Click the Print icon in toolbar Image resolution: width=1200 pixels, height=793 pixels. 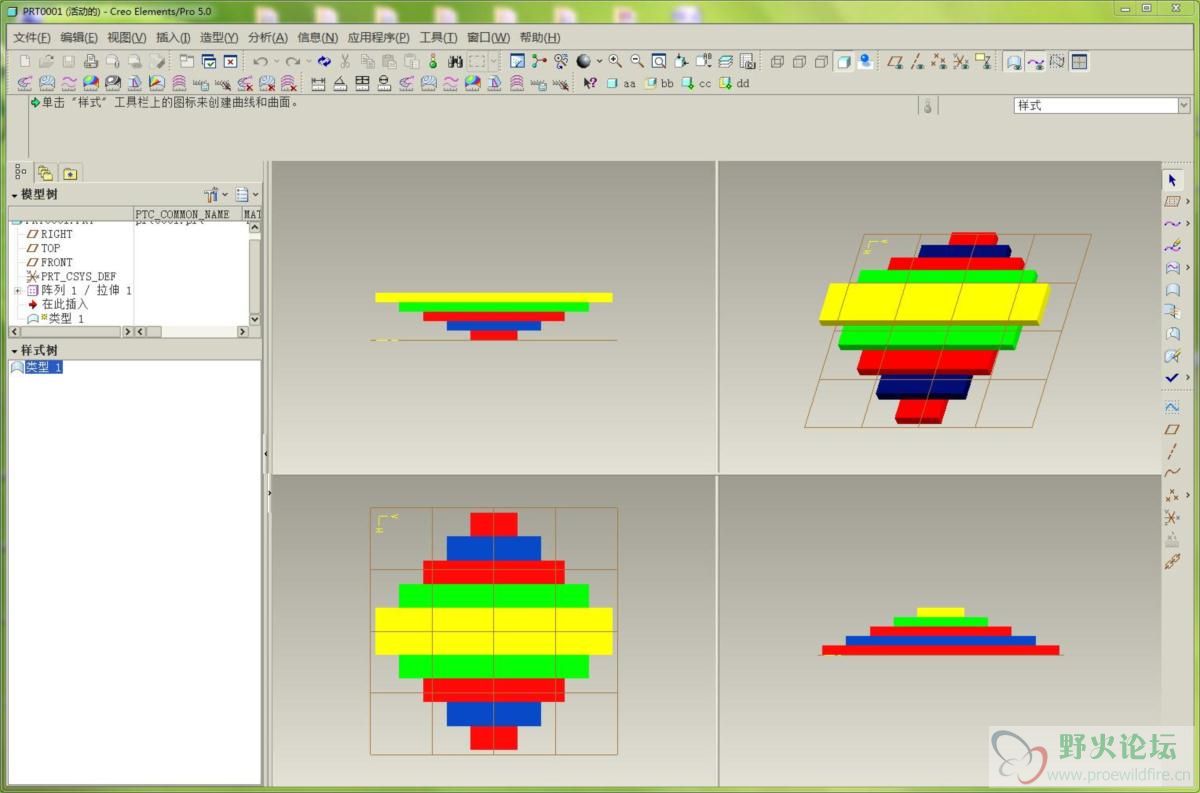click(x=90, y=61)
